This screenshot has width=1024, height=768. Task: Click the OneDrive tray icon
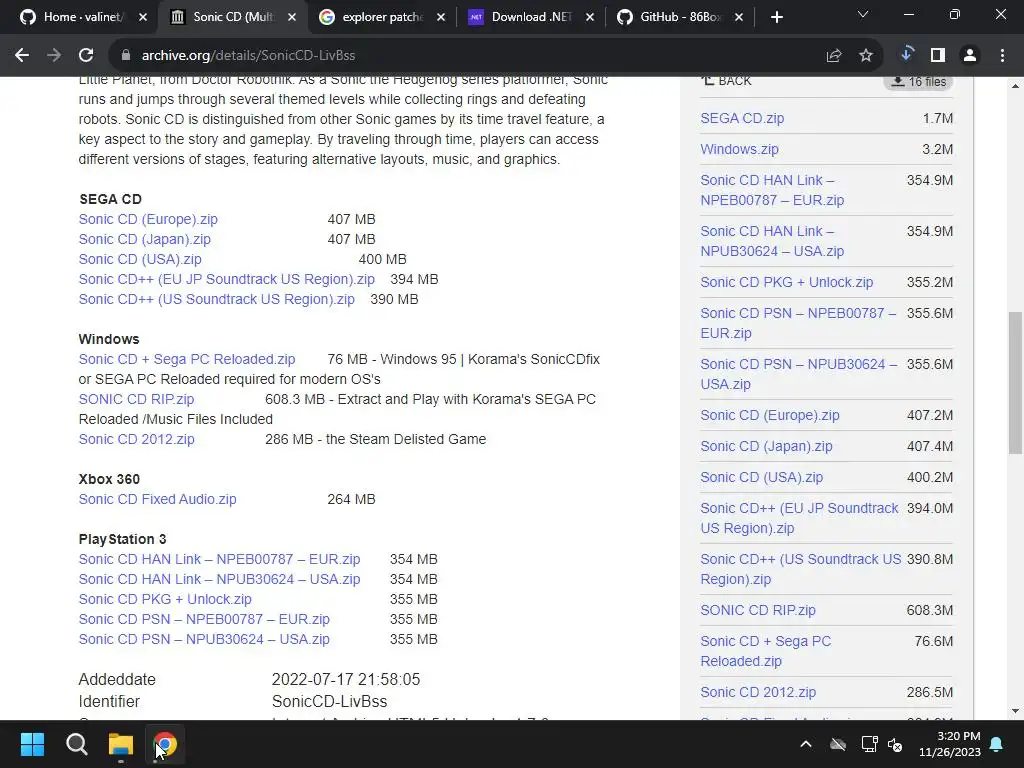[838, 744]
